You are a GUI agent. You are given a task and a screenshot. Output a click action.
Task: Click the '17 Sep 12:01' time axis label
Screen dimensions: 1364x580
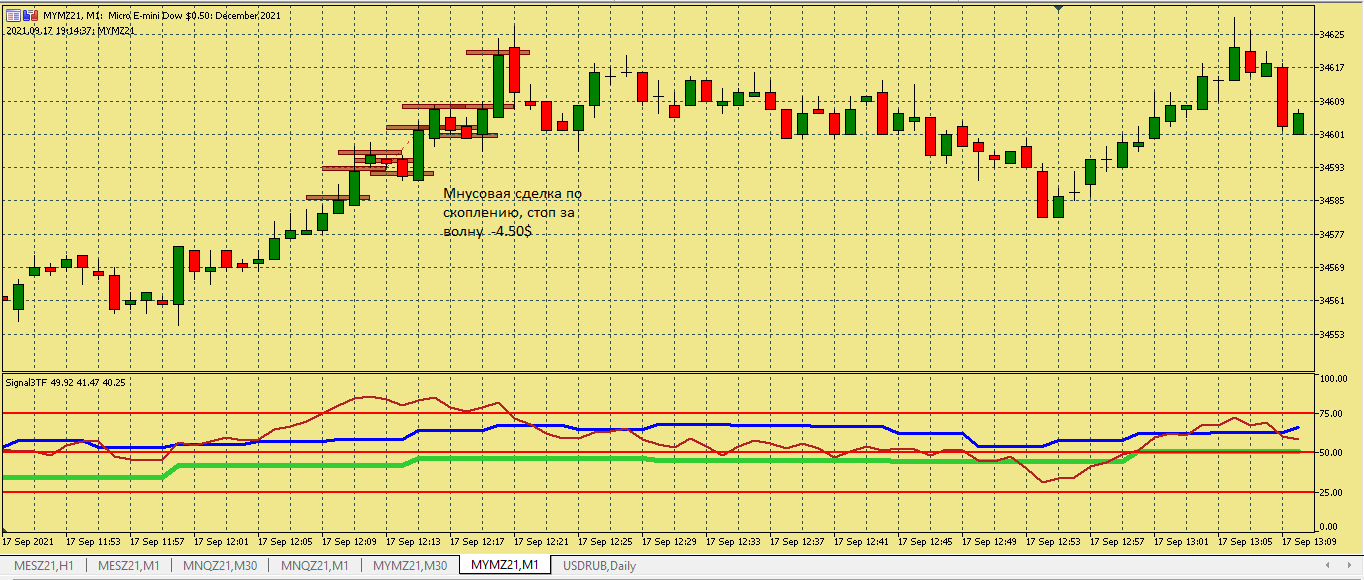click(x=221, y=542)
